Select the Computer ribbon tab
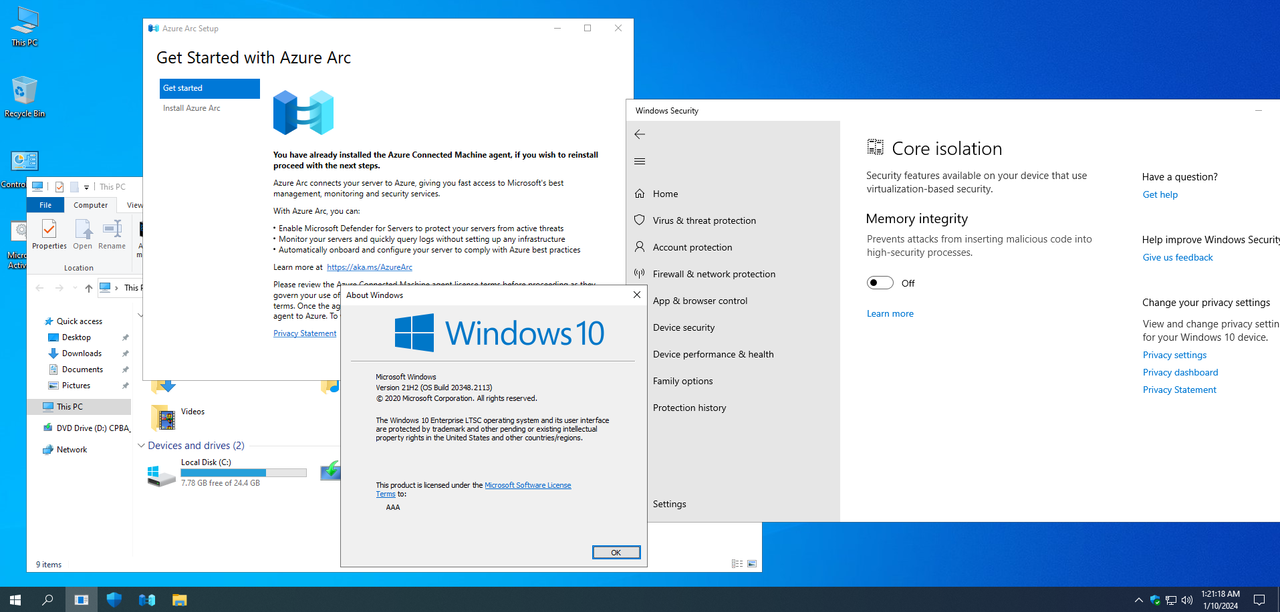 click(91, 205)
